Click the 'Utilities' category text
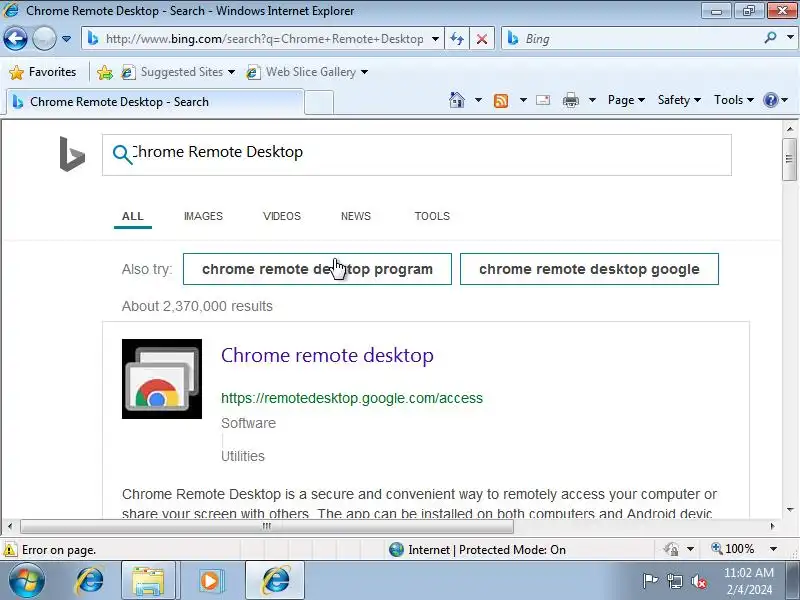Screen dimensions: 800x600 click(x=242, y=456)
